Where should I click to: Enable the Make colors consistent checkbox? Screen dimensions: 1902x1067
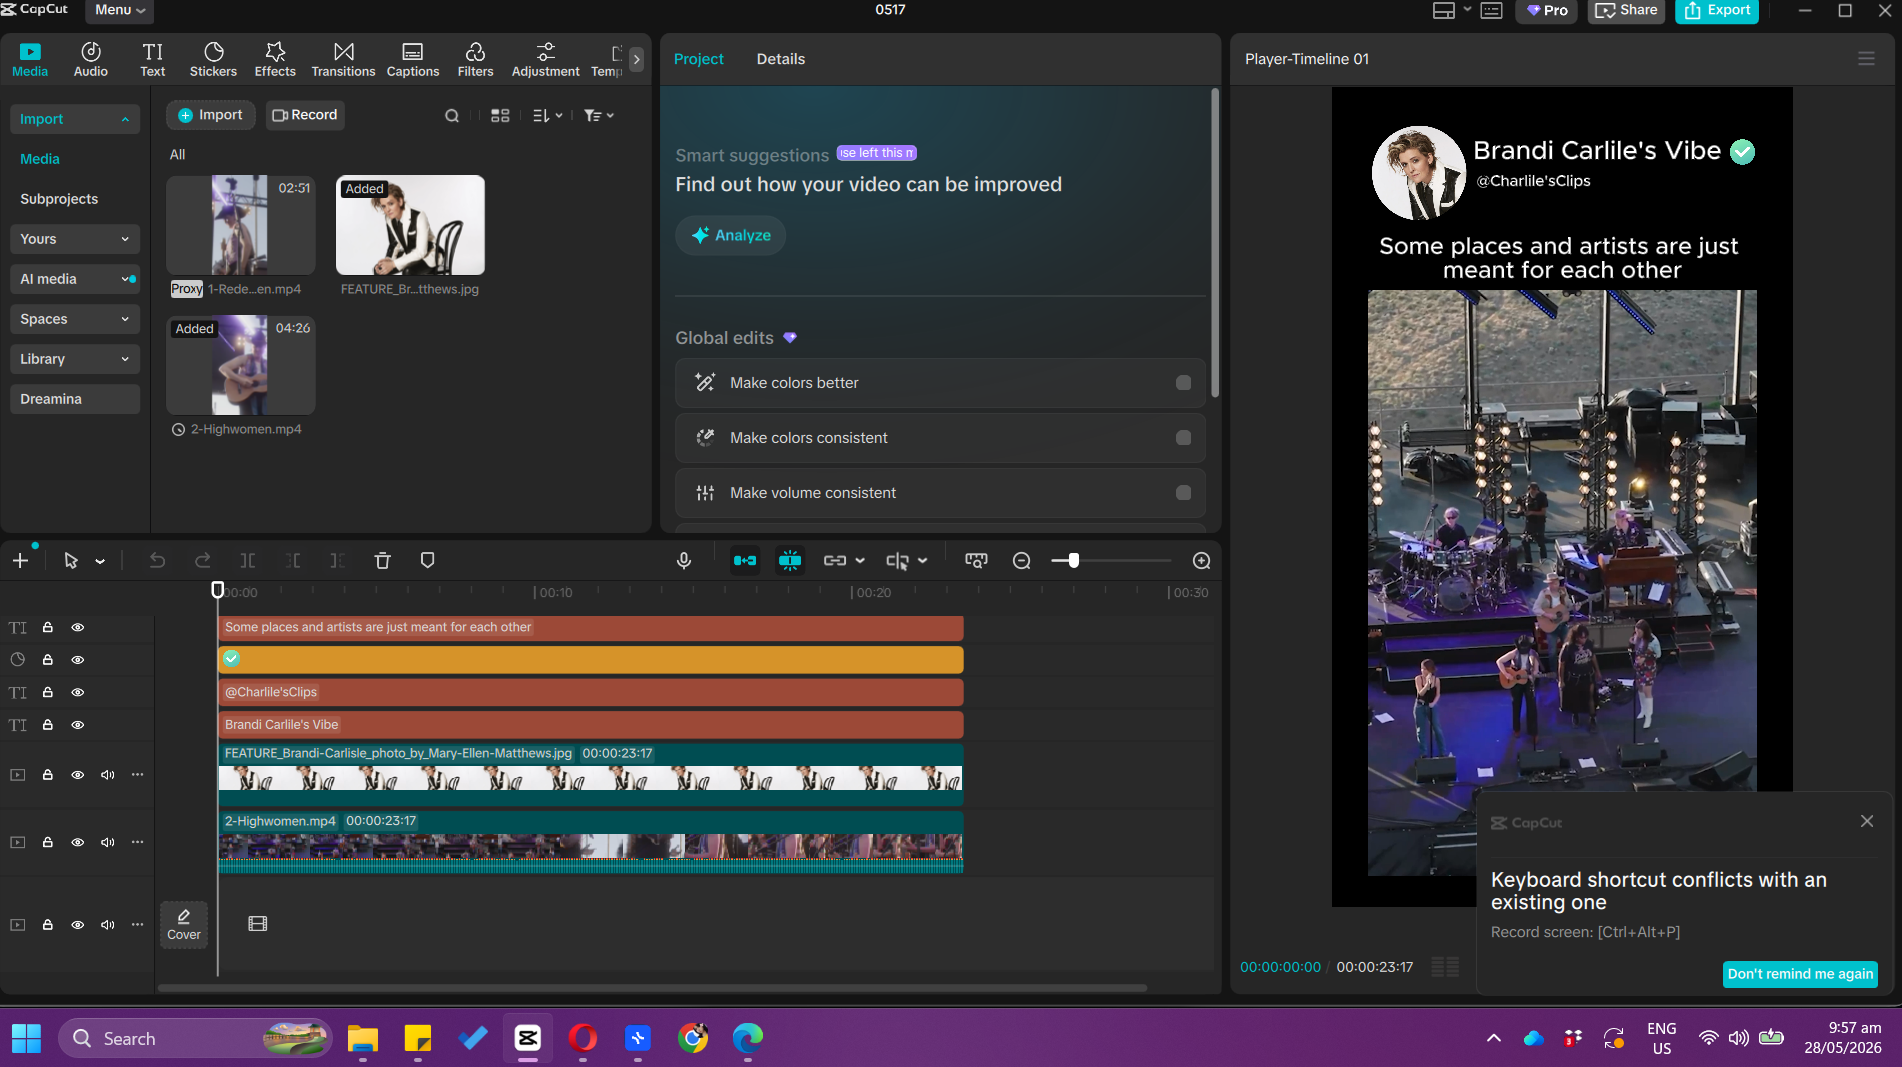click(x=1183, y=438)
